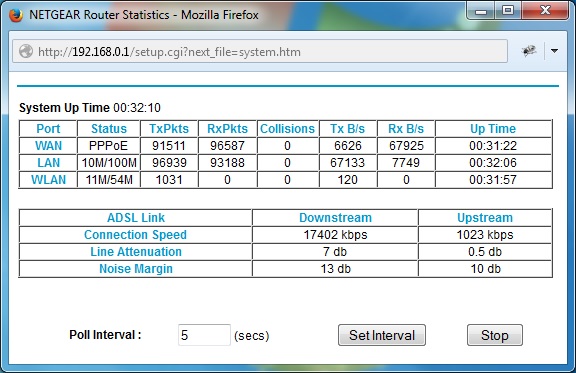Click LAN RxPkts value 93188
576x373 pixels.
[x=227, y=162]
